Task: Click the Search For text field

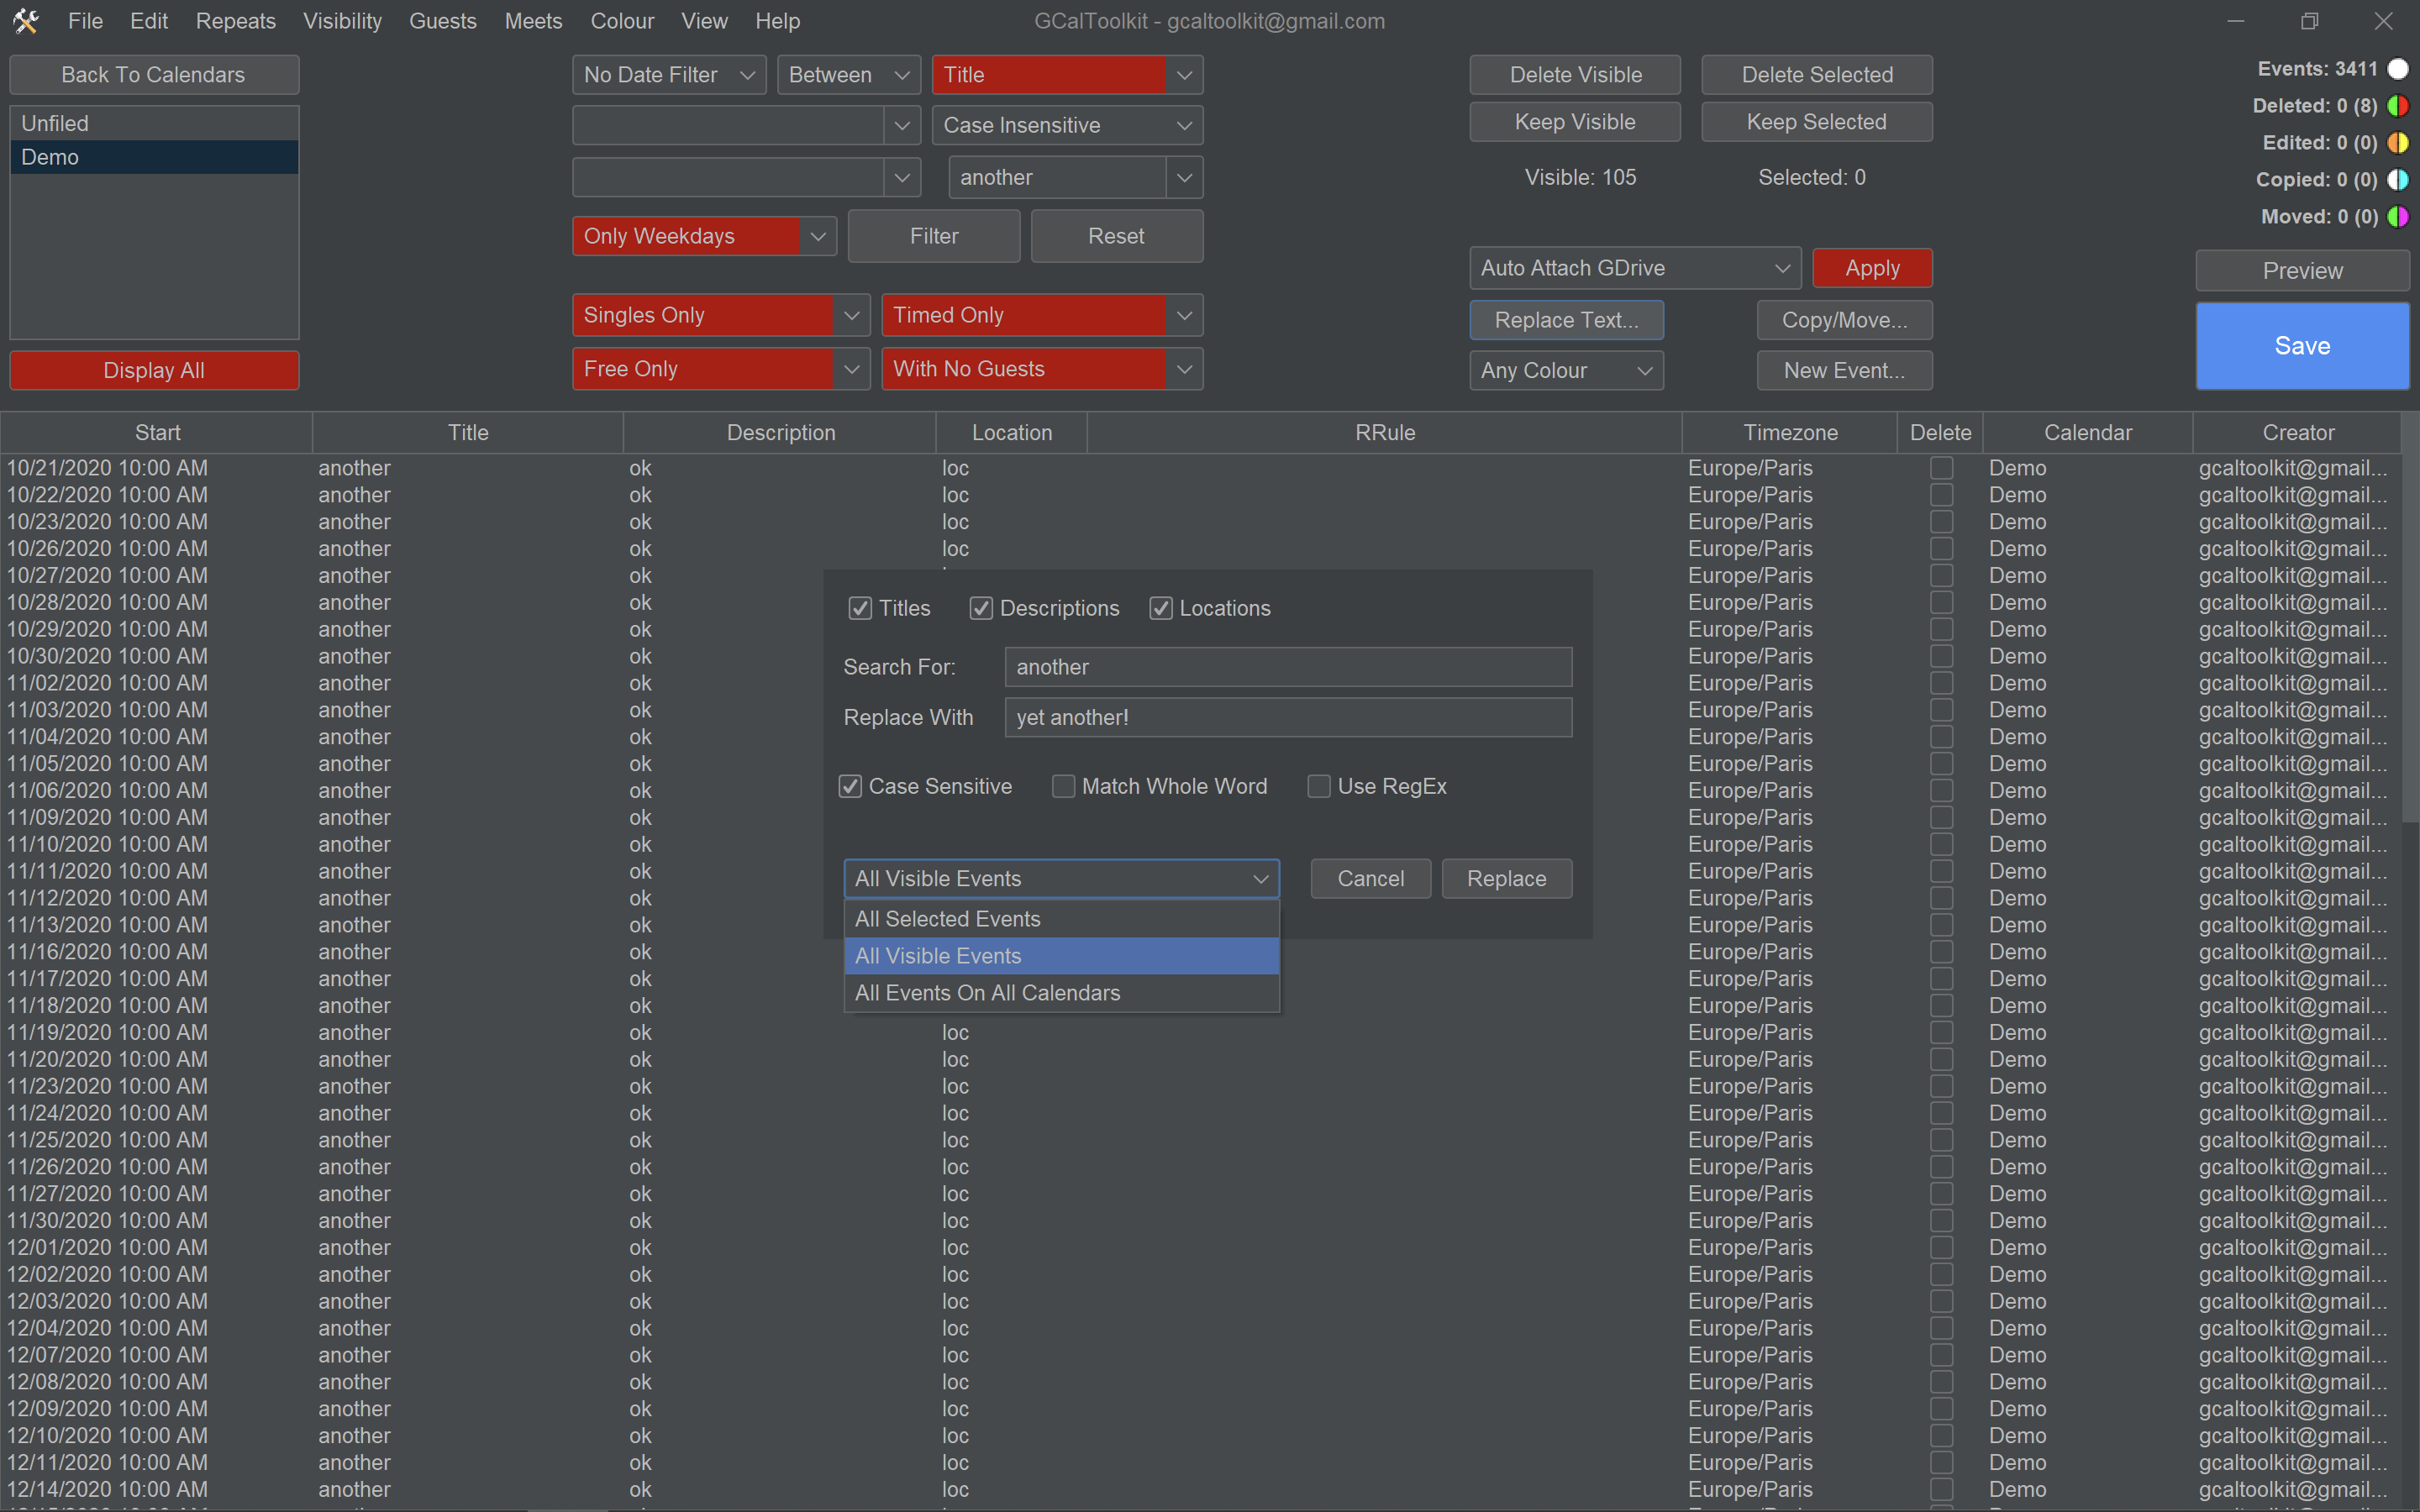Action: (x=1287, y=667)
